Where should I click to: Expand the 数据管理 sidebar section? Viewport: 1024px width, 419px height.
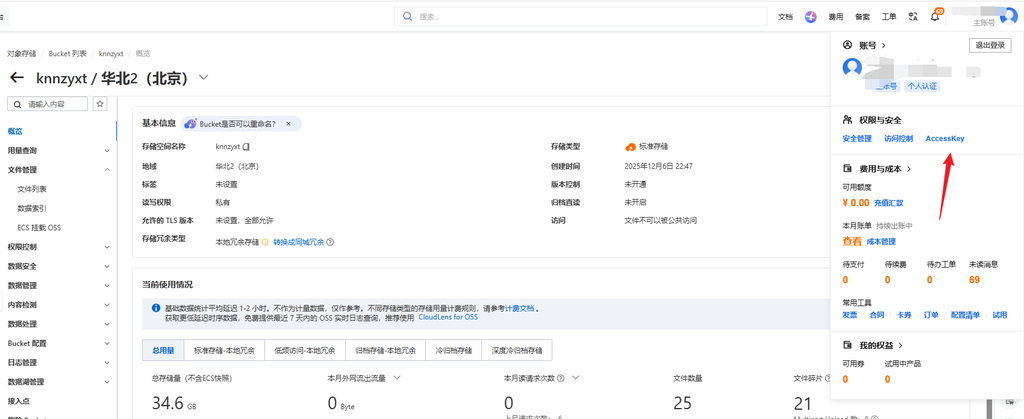(x=107, y=286)
